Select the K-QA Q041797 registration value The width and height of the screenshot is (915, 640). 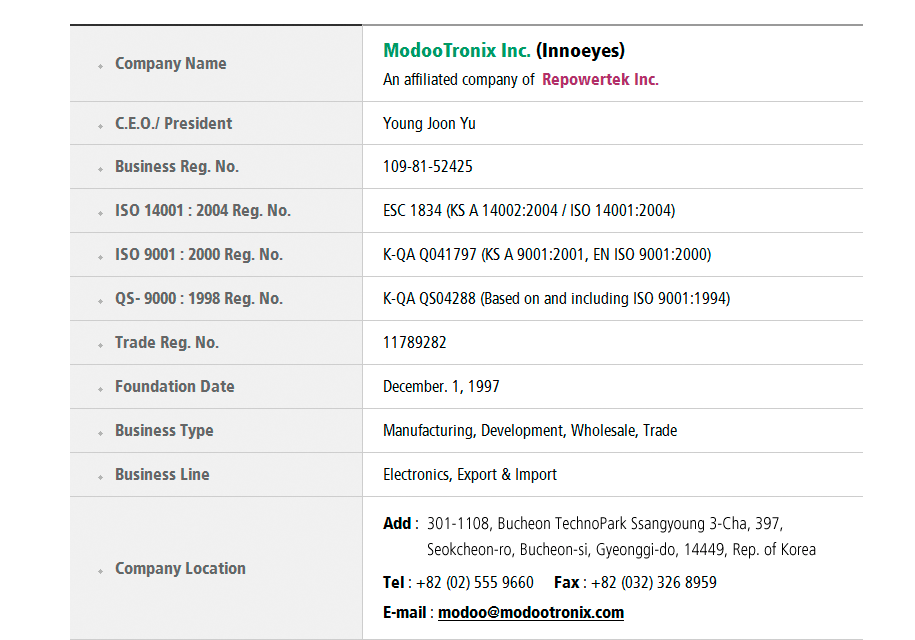click(547, 255)
